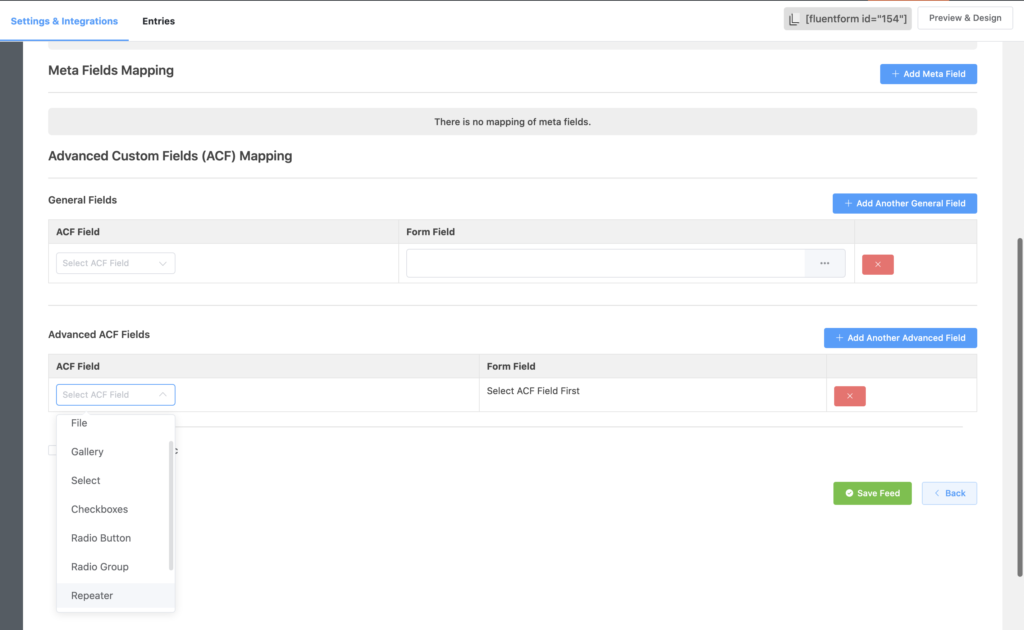Collapse the Advanced ACF Field dropdown arrow
1024x630 pixels.
pyautogui.click(x=163, y=395)
